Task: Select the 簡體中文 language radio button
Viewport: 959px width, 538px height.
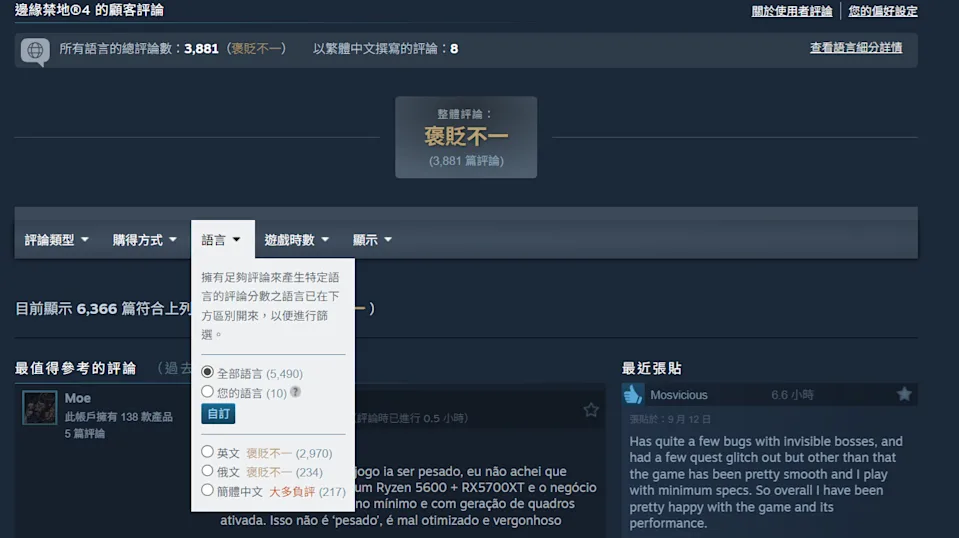Action: [207, 490]
